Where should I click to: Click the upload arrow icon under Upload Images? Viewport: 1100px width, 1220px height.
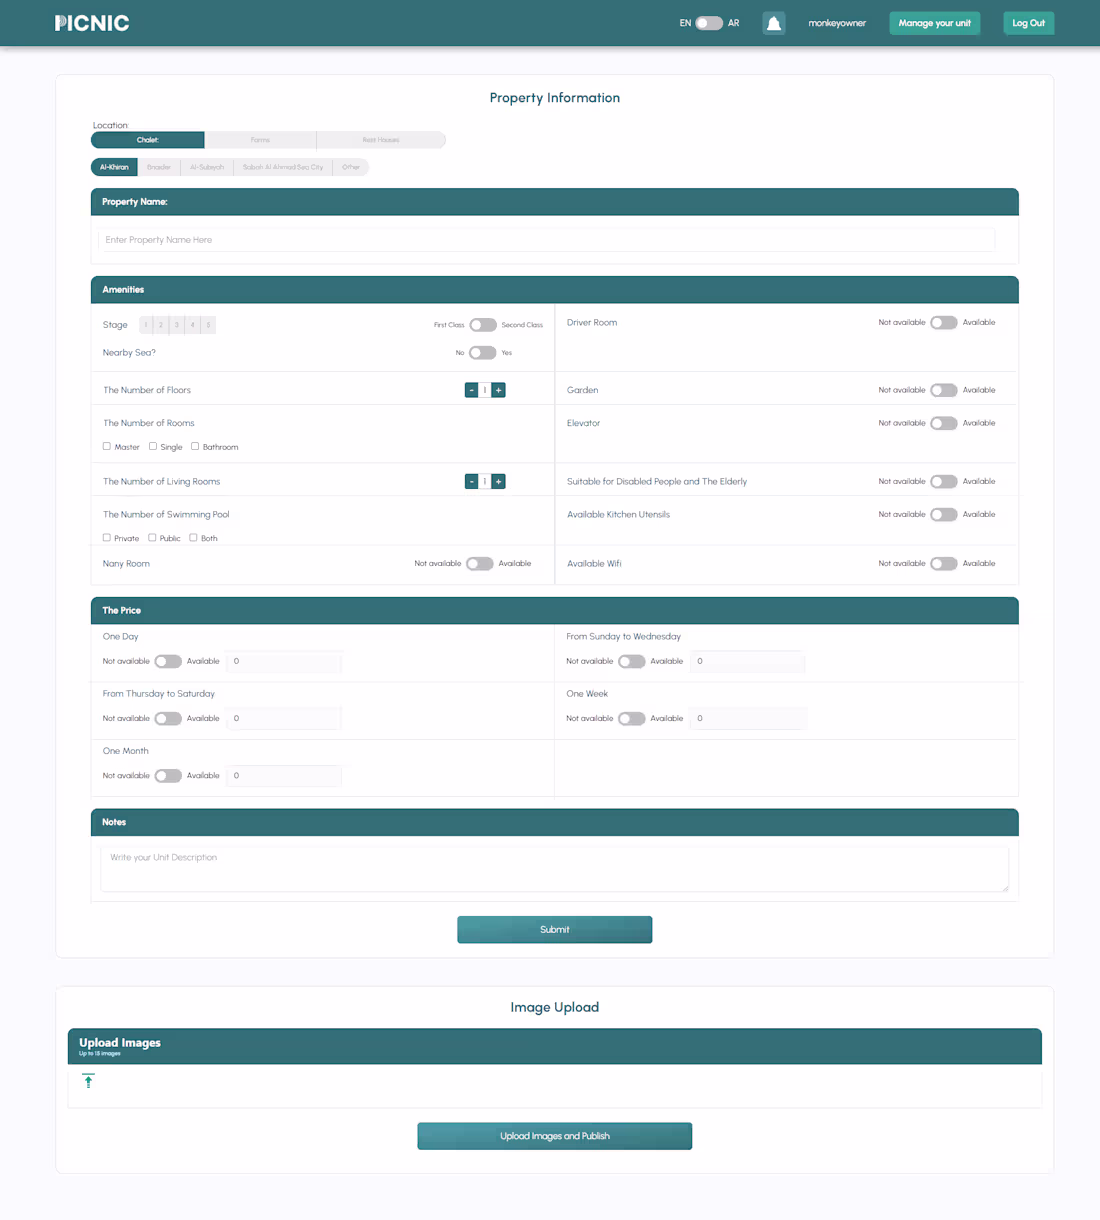tap(88, 1081)
